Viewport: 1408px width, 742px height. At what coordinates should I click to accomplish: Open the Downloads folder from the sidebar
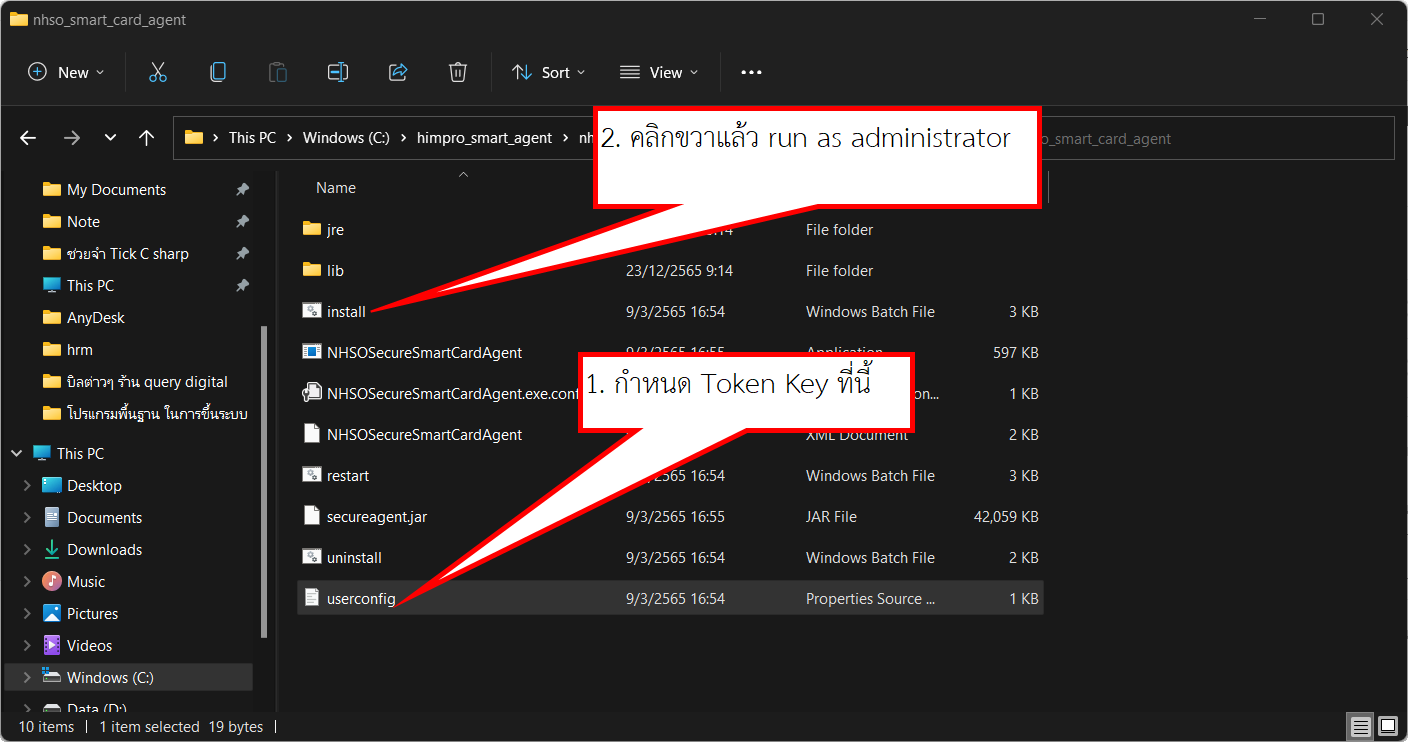click(103, 549)
